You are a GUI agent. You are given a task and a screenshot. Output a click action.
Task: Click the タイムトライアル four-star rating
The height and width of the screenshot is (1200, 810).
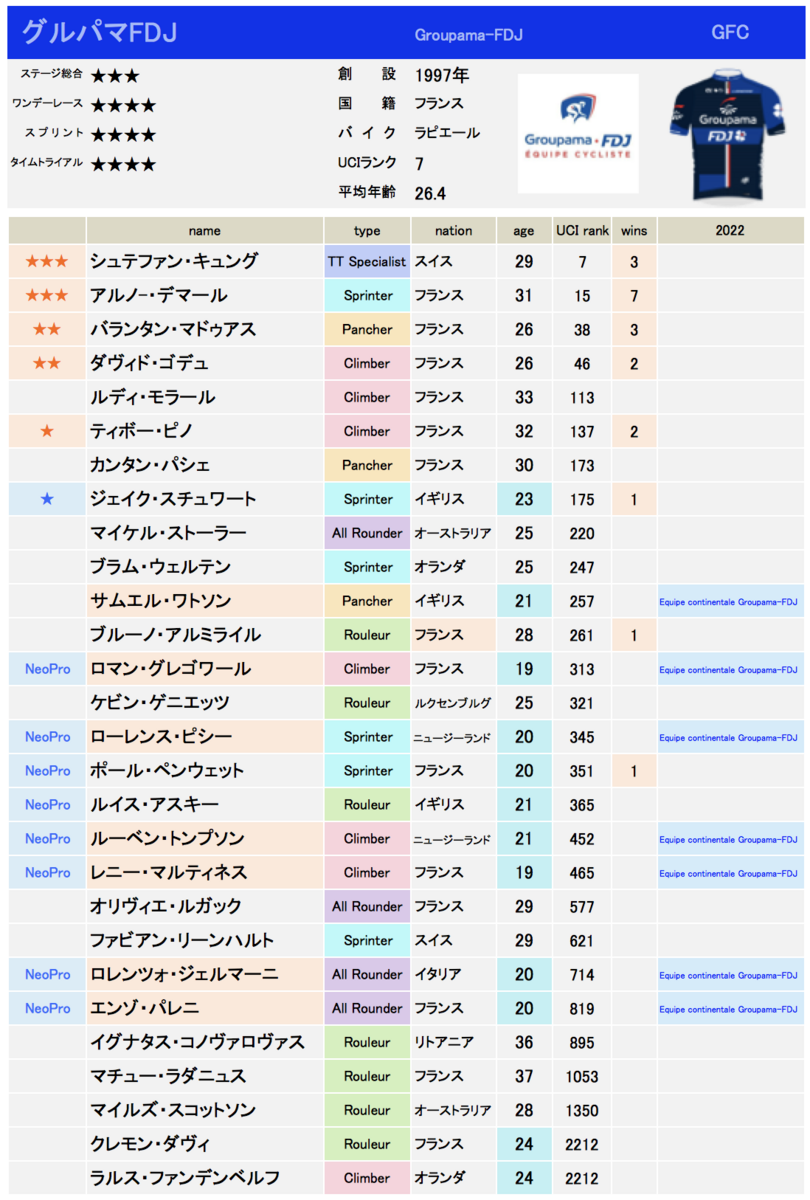123,164
